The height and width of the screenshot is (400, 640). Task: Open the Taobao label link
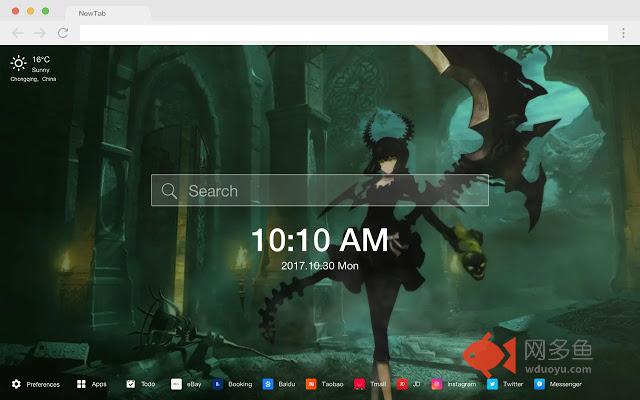point(332,384)
